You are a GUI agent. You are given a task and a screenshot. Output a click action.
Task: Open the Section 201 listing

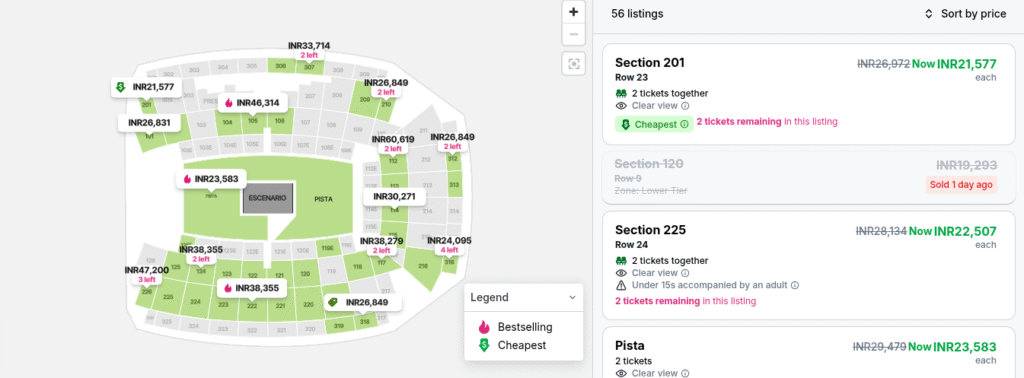pos(808,95)
